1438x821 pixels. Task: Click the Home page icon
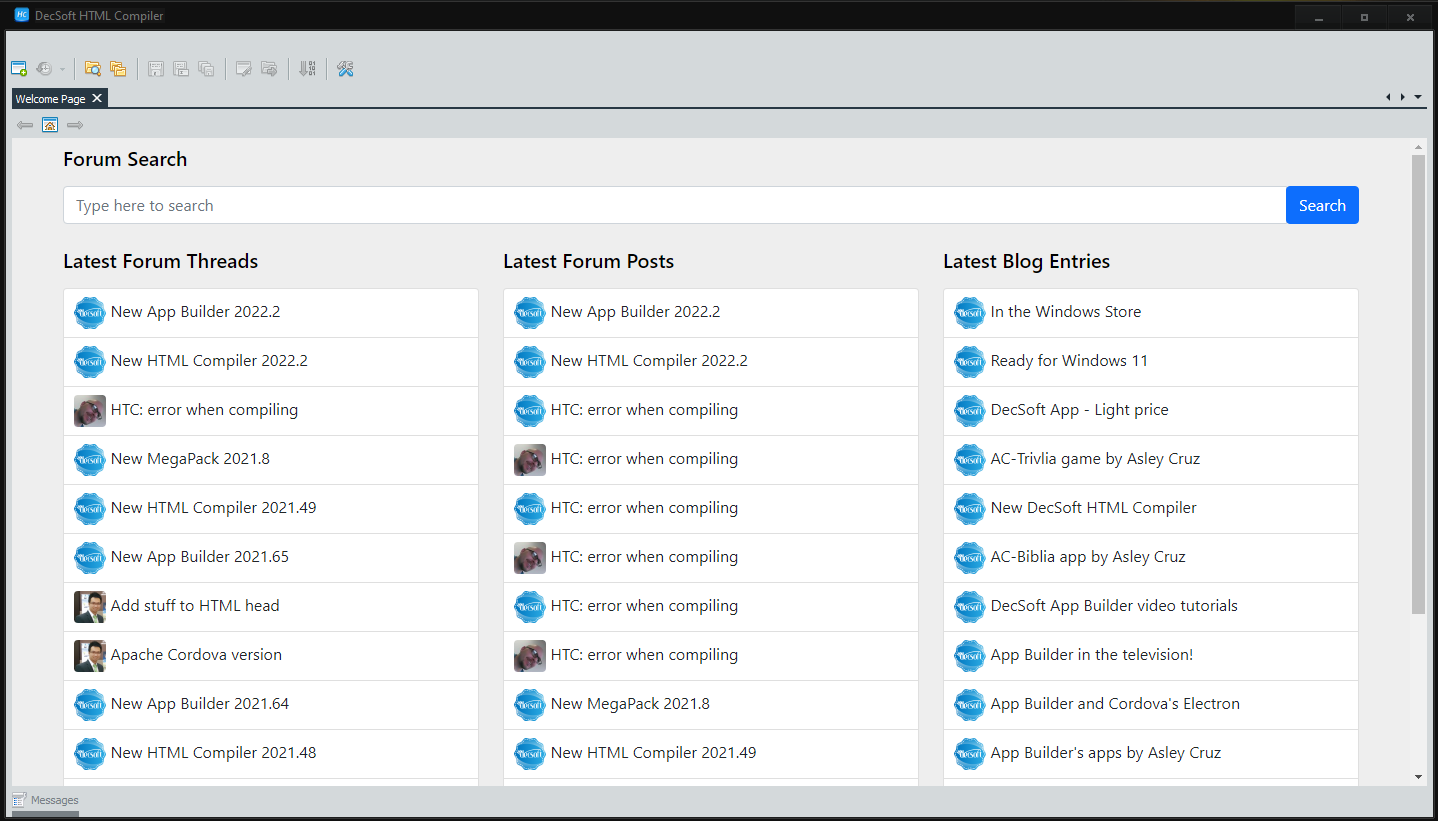pos(50,125)
